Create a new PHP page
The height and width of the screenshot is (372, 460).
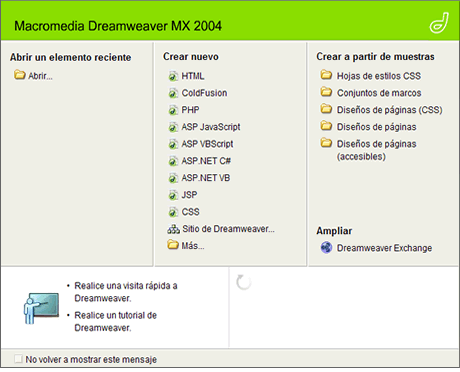point(190,110)
